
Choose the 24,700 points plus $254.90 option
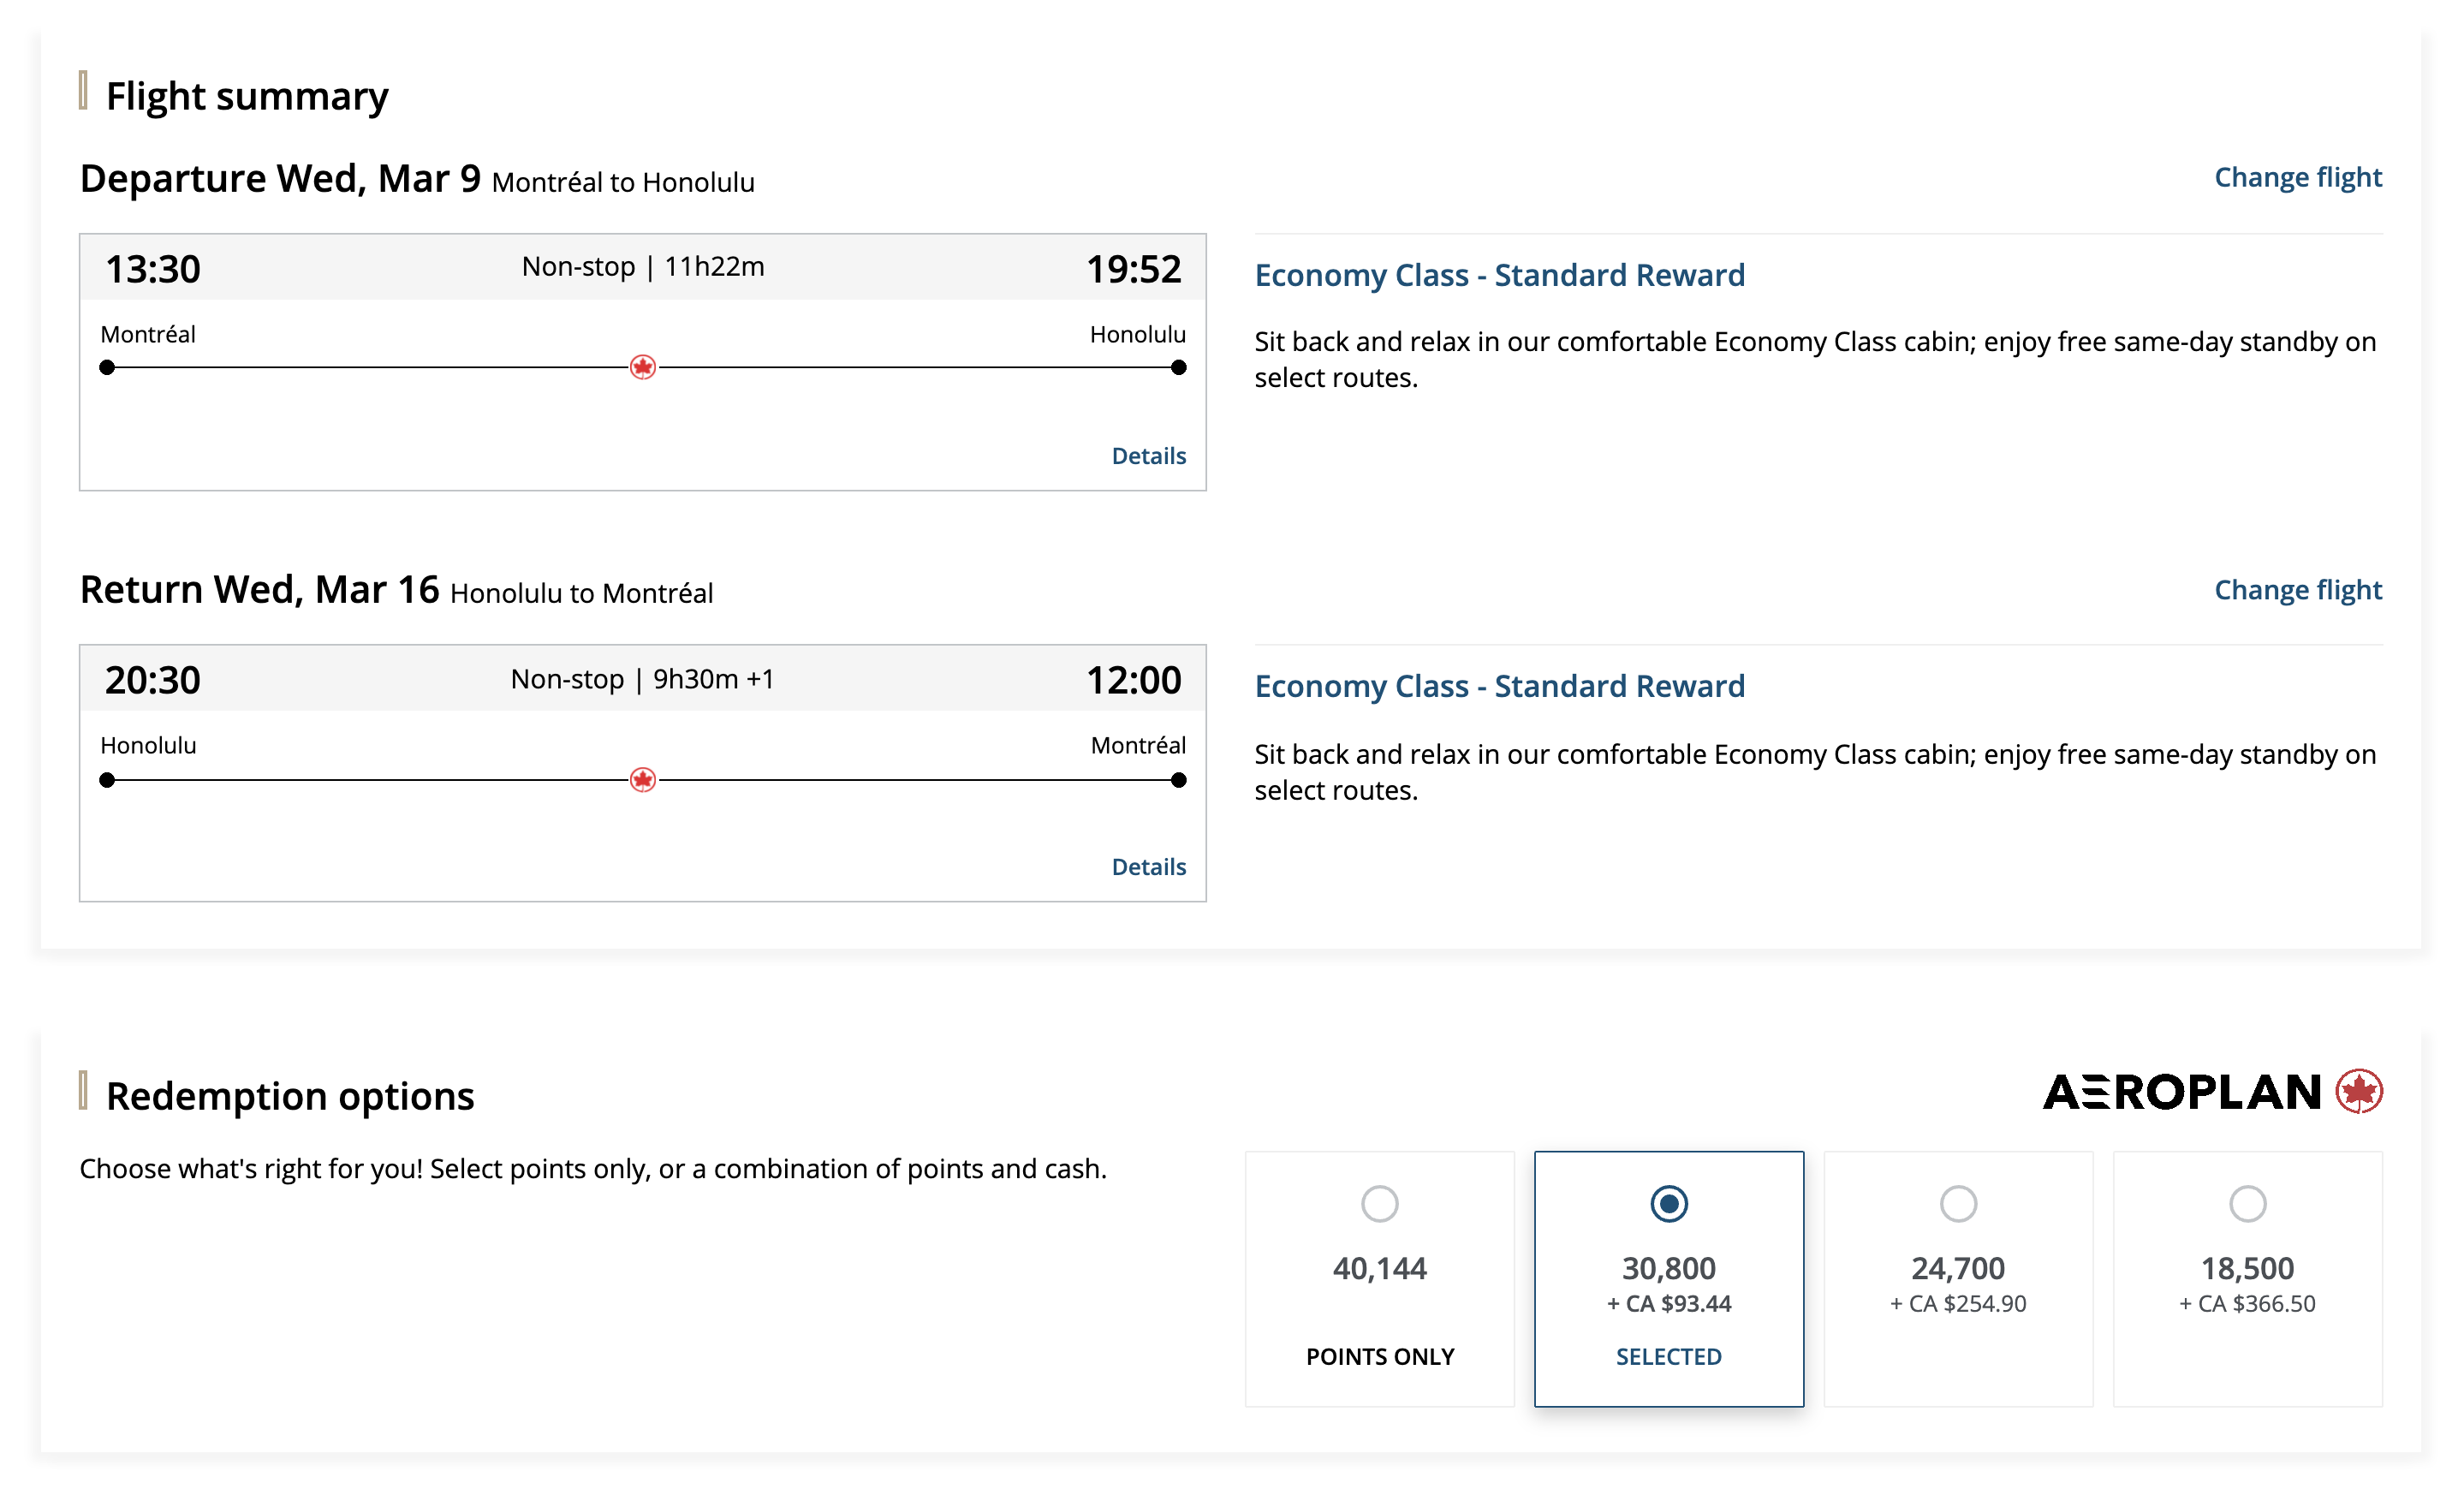point(1958,1203)
